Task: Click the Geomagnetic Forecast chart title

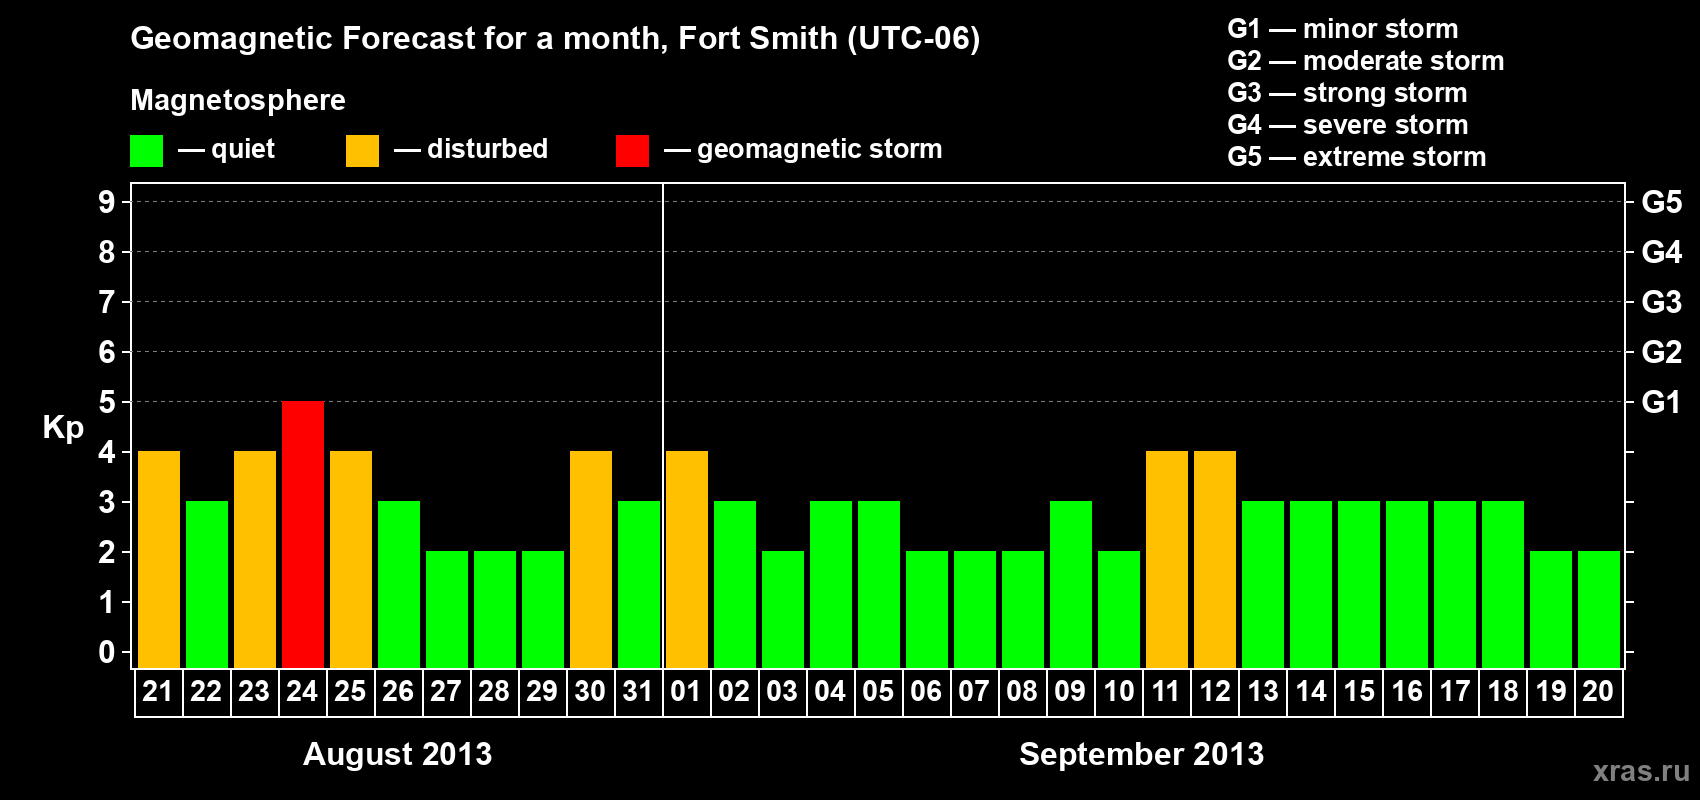Action: point(555,38)
